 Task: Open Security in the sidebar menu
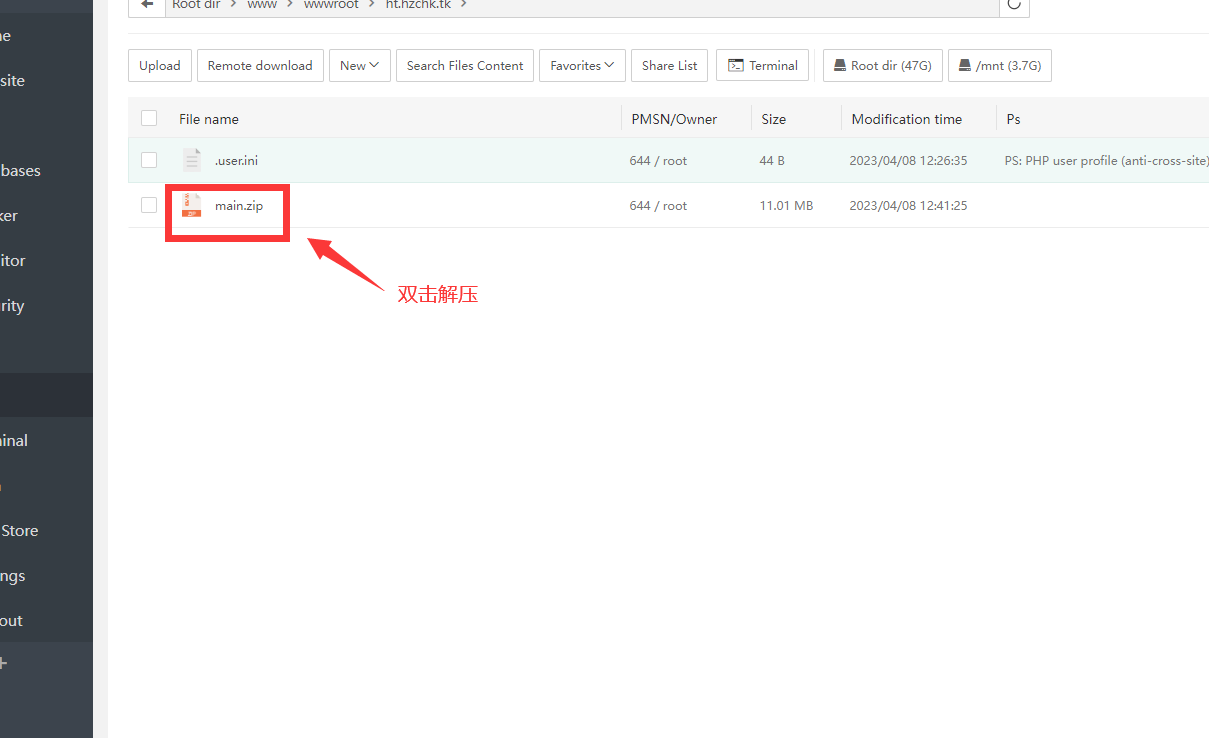(12, 306)
